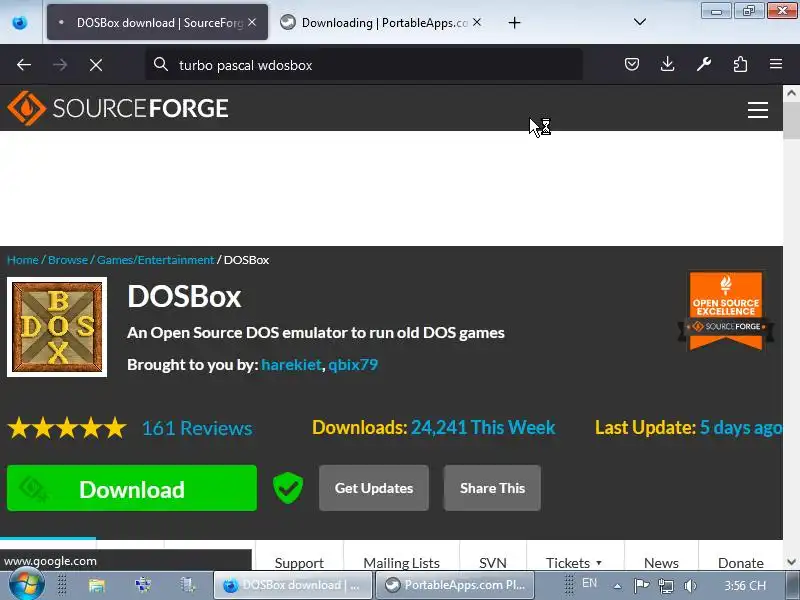
Task: Expand the list all tabs chevron
Action: point(640,22)
